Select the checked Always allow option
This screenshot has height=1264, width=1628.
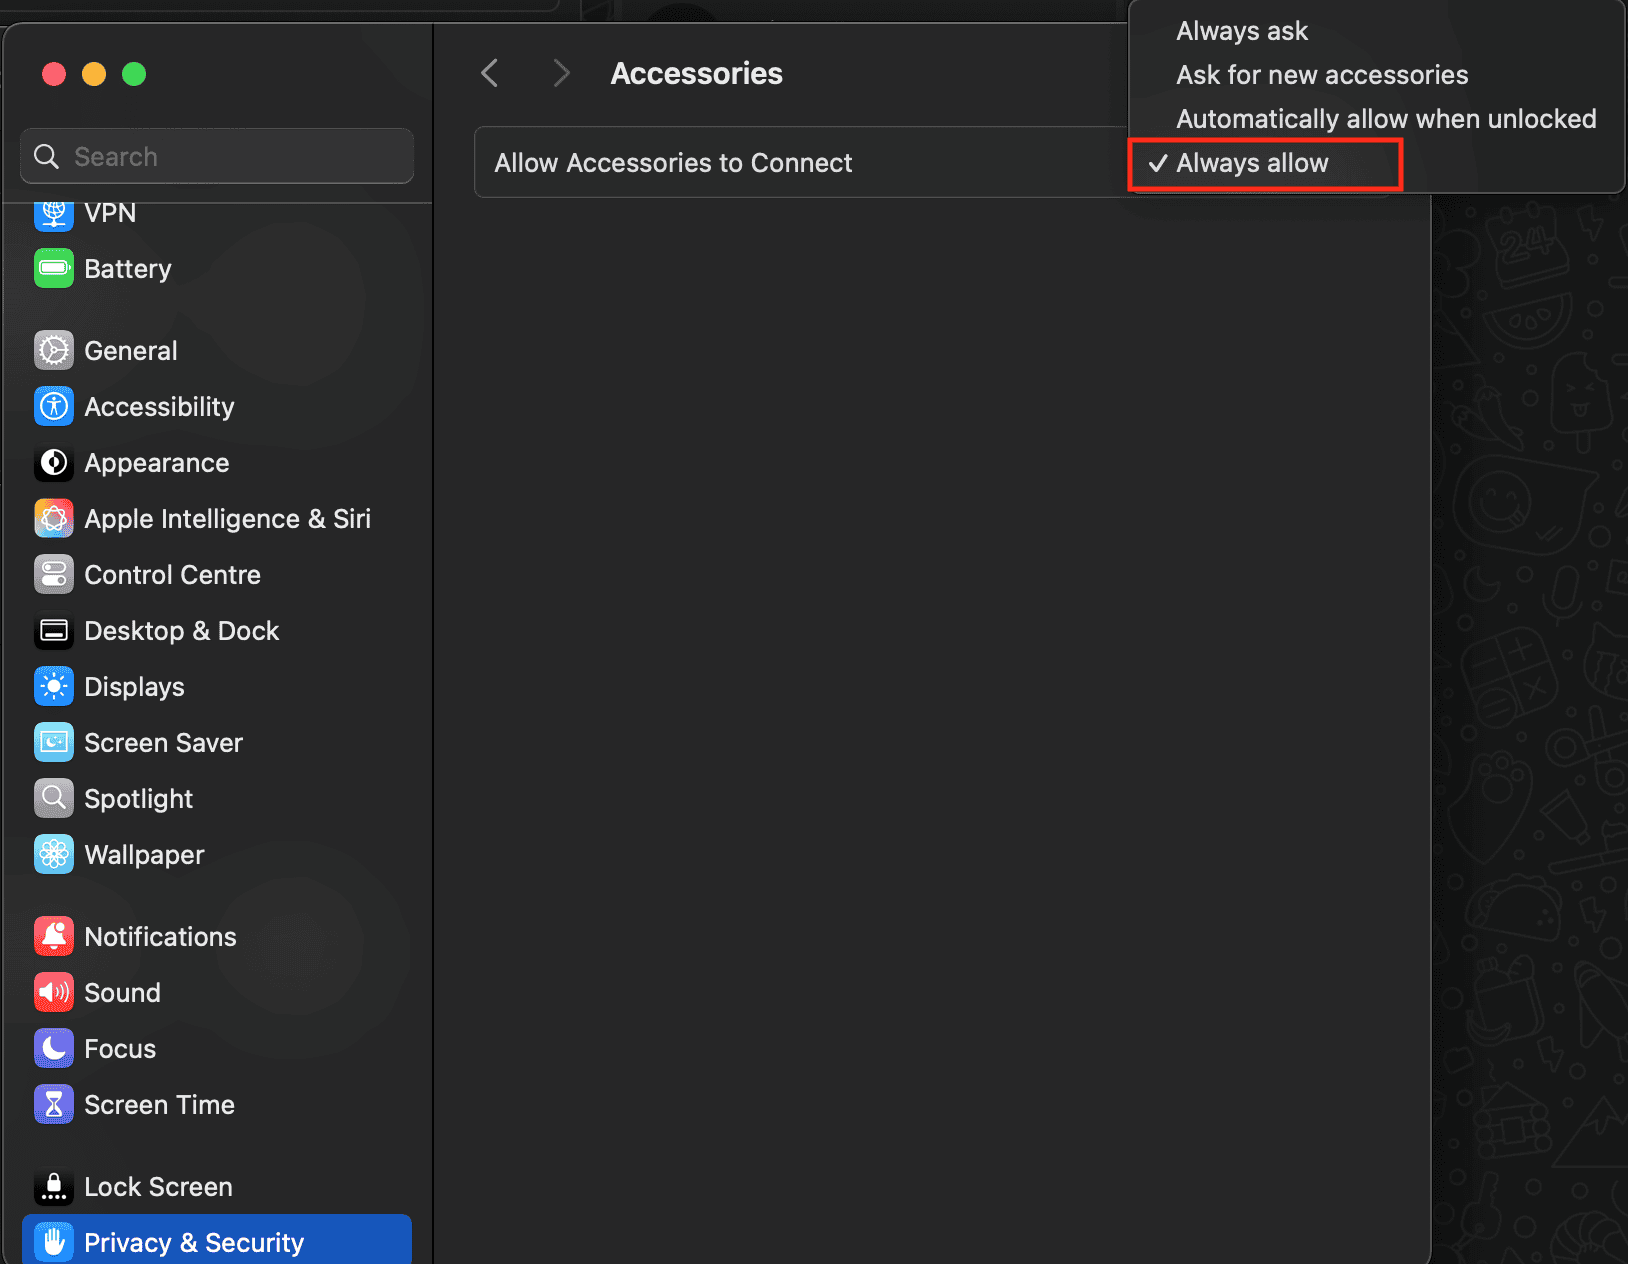1252,163
